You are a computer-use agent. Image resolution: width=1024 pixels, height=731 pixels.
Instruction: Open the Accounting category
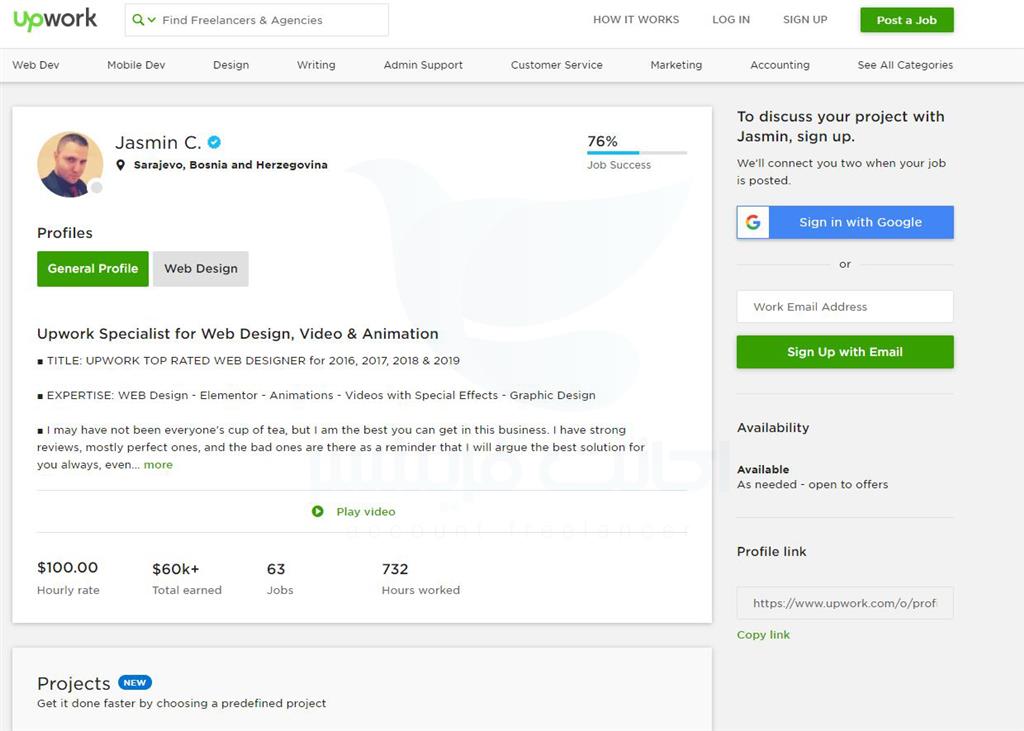780,65
